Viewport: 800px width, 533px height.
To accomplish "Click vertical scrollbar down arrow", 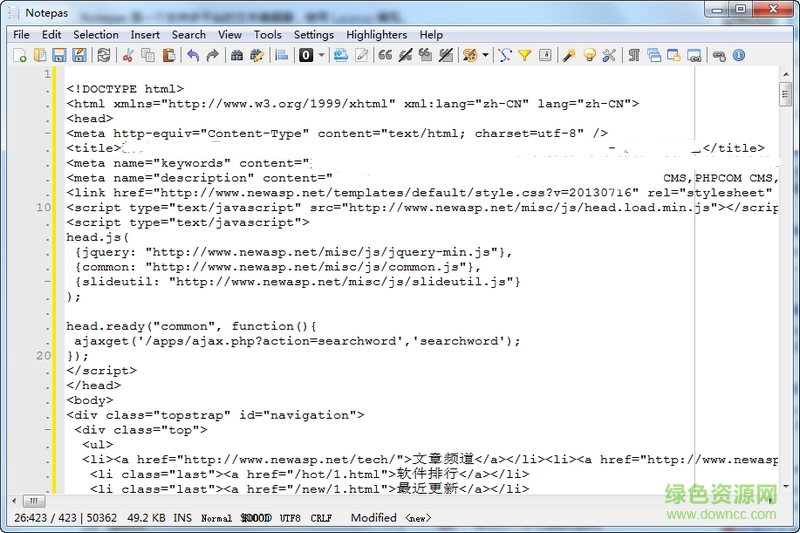I will (x=786, y=486).
